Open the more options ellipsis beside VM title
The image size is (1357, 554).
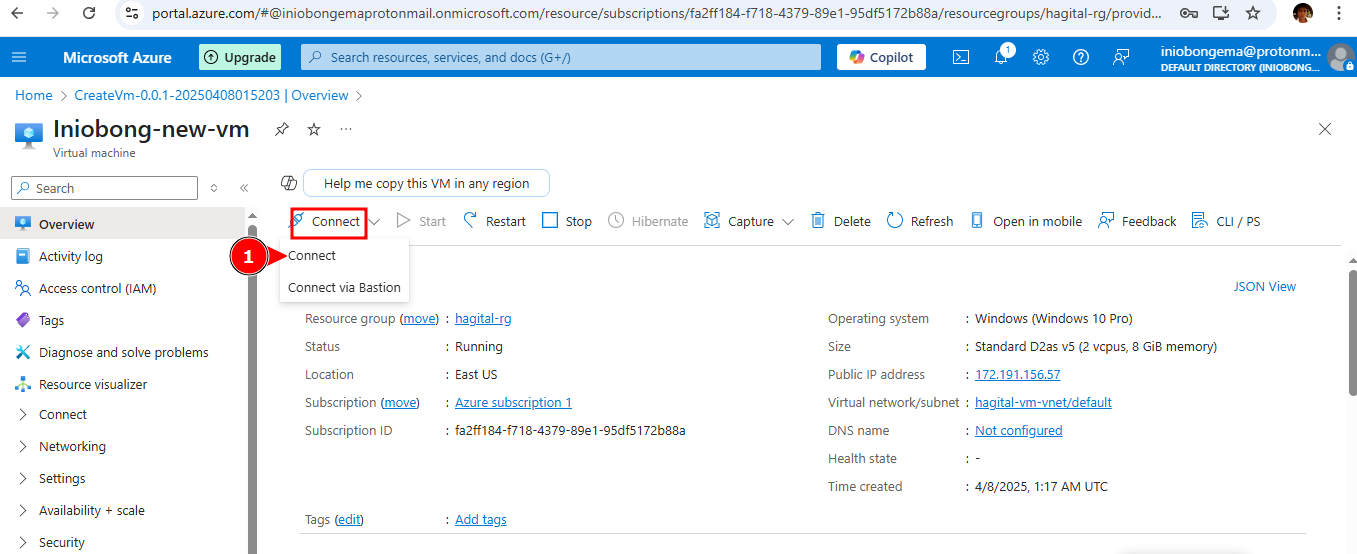[x=346, y=129]
